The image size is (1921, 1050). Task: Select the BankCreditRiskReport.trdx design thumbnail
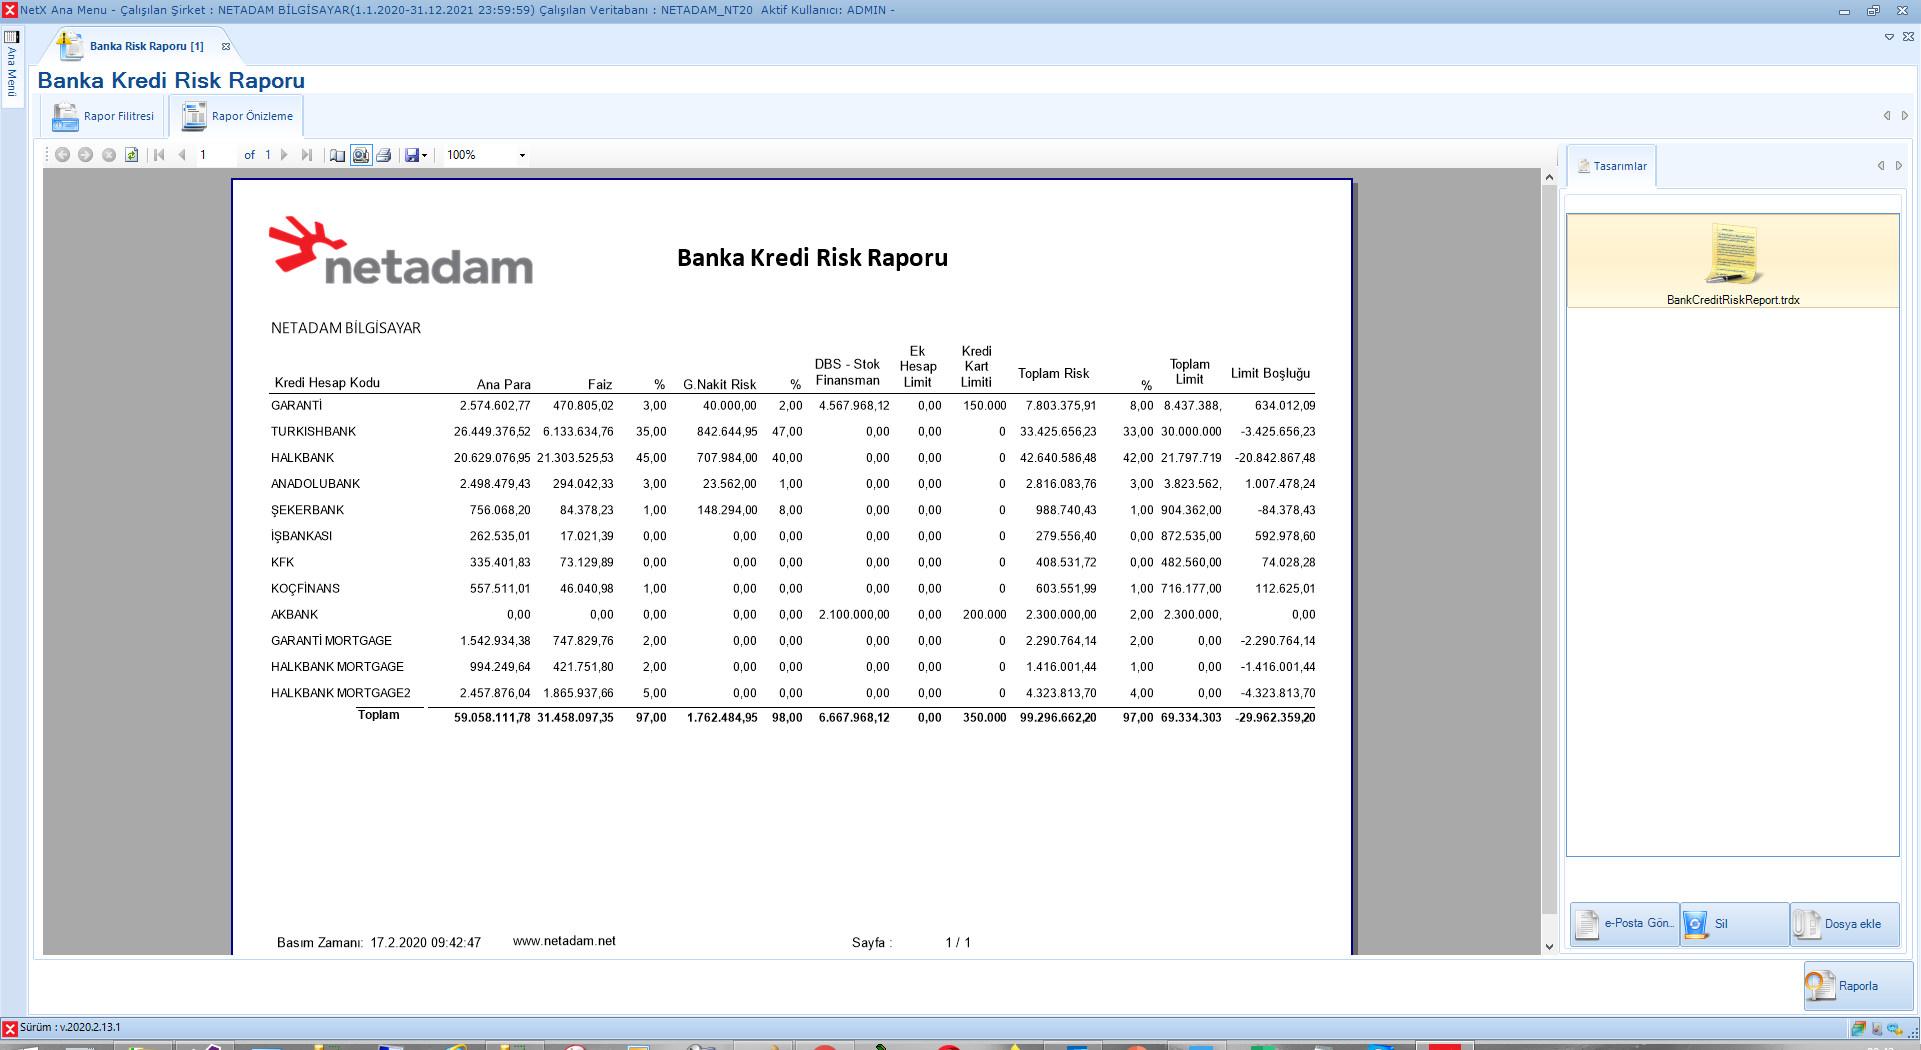coord(1733,262)
